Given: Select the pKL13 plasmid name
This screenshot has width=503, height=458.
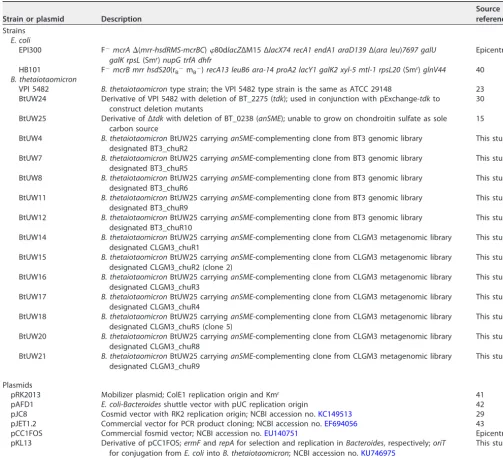Looking at the screenshot, I should pyautogui.click(x=21, y=443).
